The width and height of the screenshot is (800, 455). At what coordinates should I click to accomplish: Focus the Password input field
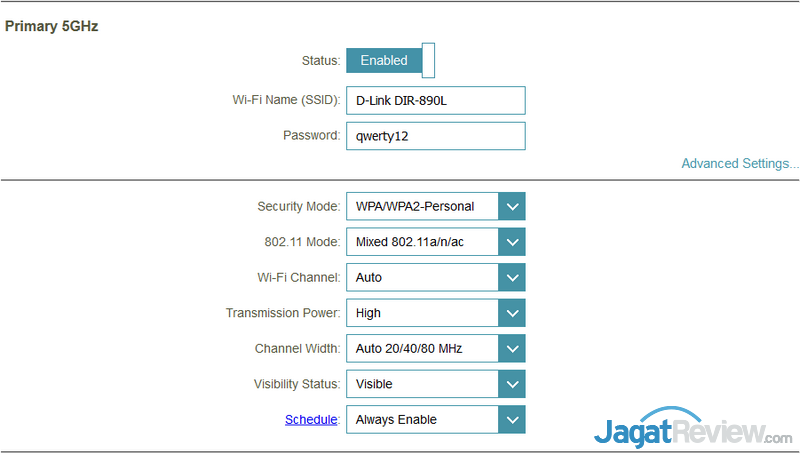click(435, 136)
